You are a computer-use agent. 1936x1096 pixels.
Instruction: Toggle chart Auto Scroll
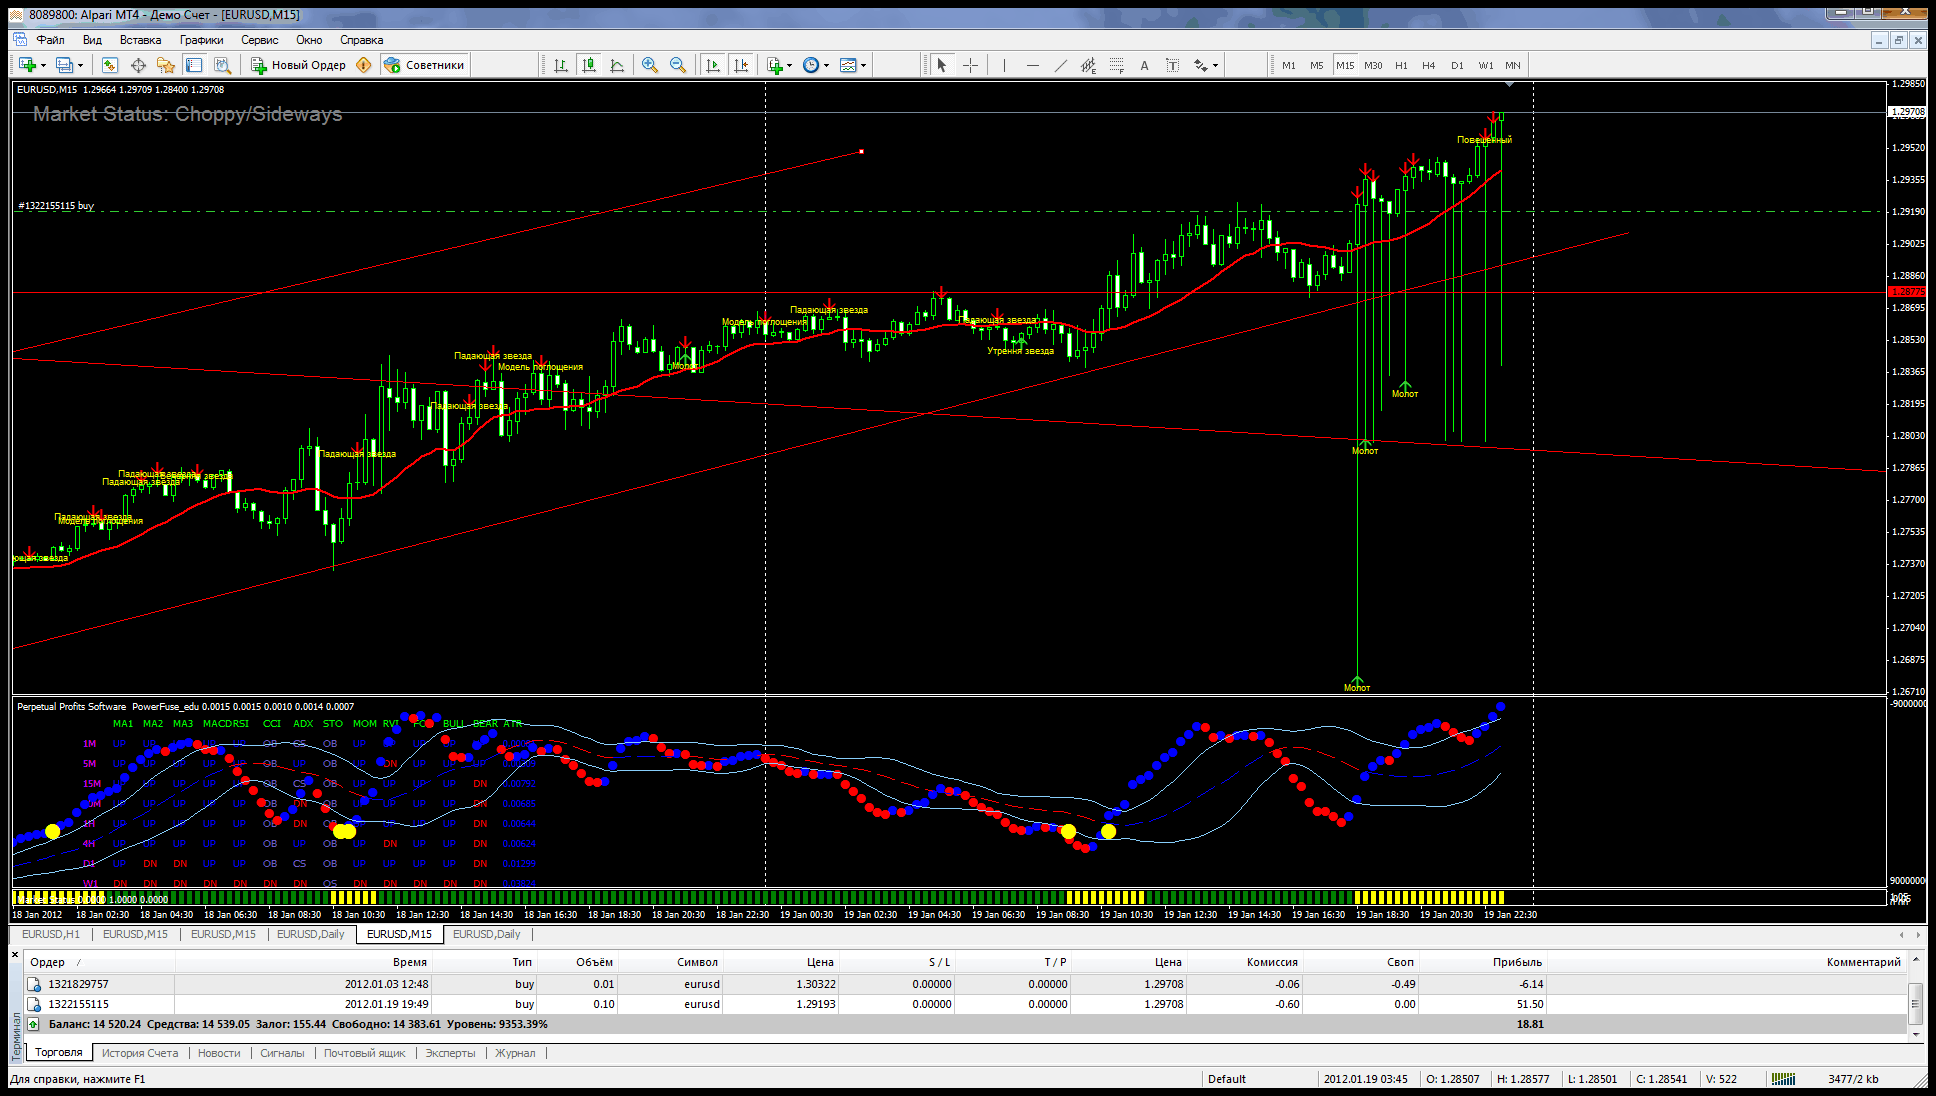(712, 65)
